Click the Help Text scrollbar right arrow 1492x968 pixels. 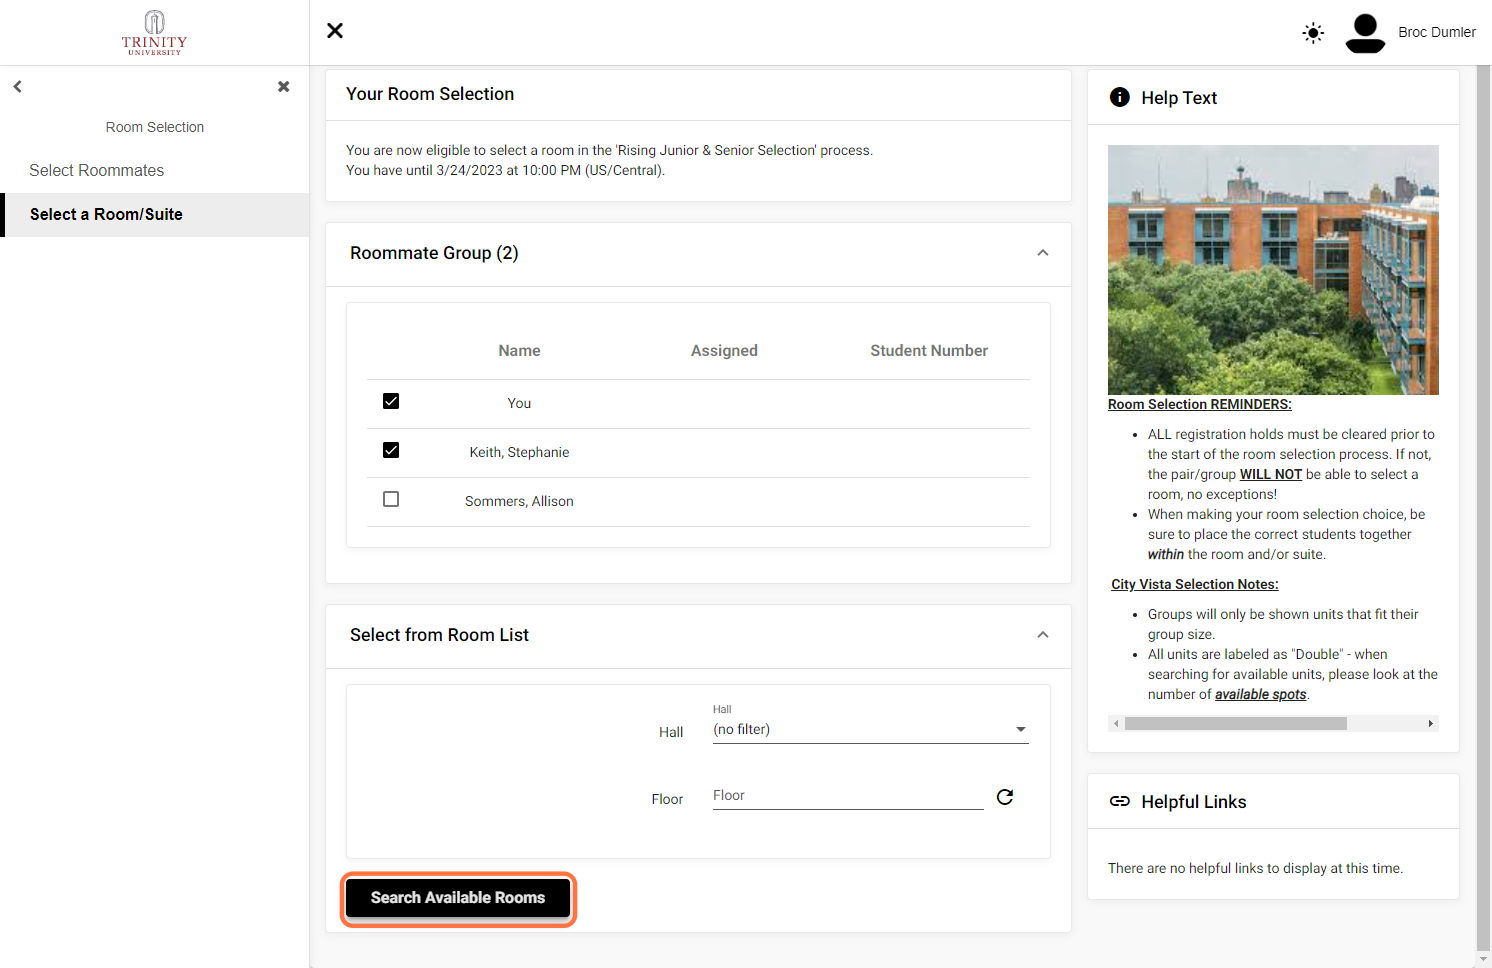pos(1431,723)
